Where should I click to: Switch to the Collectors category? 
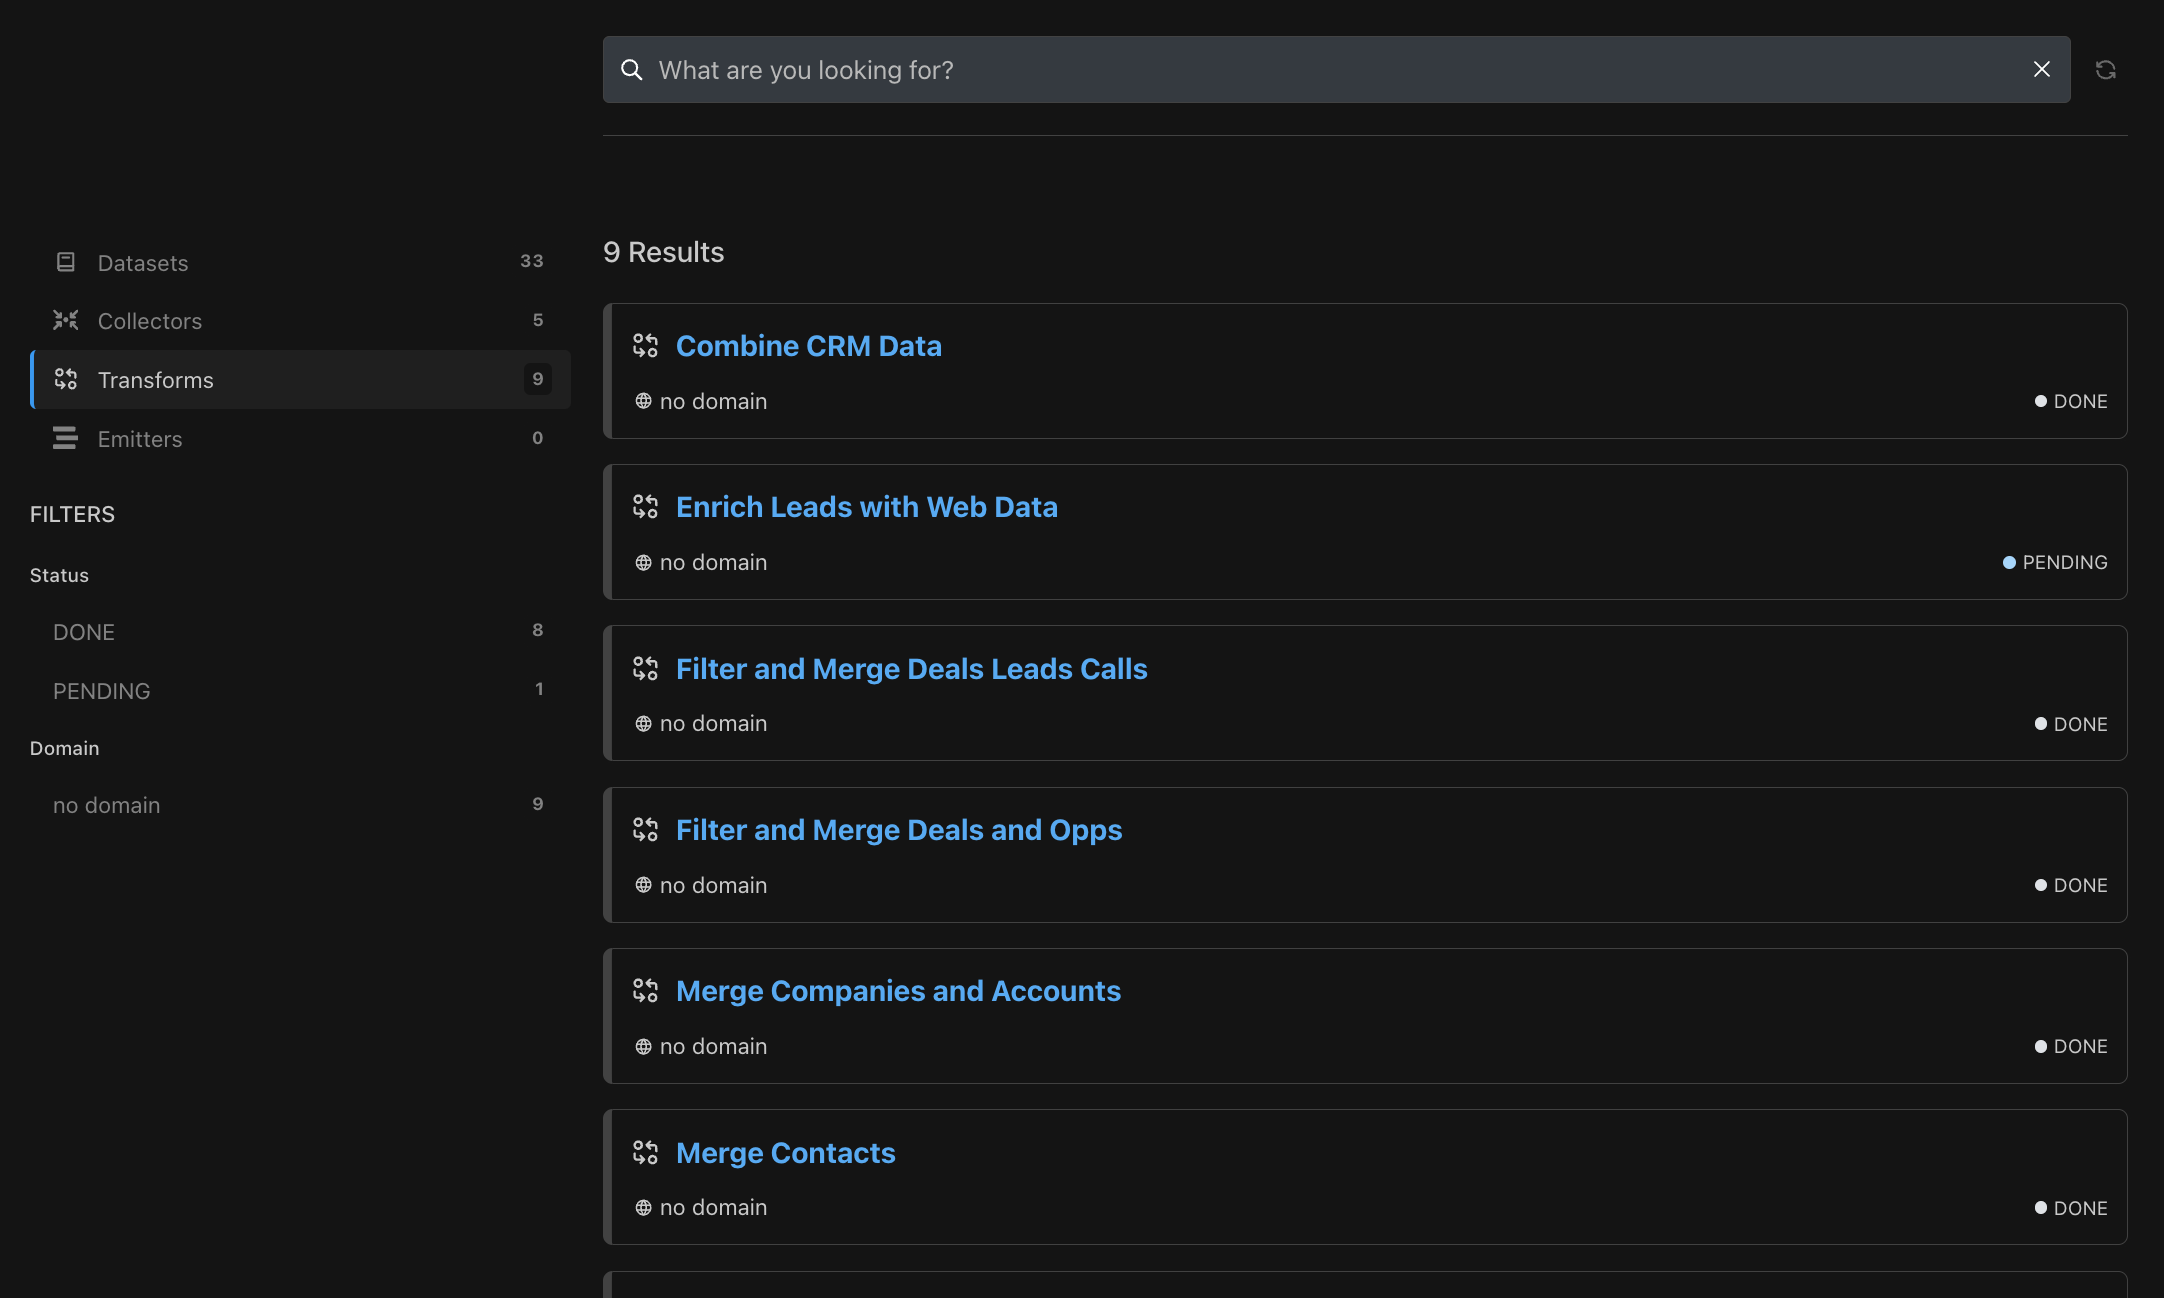coord(150,321)
